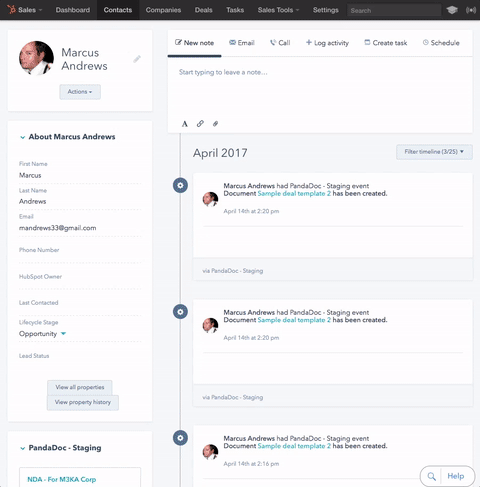Click the top Search field

click(x=394, y=10)
